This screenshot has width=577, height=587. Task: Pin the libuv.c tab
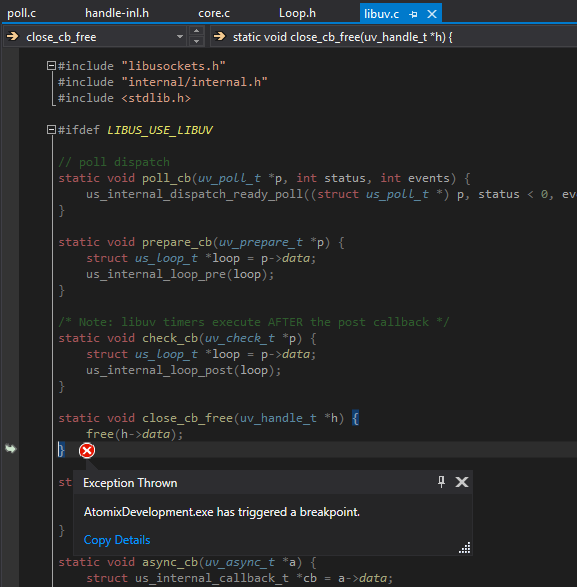coord(413,14)
